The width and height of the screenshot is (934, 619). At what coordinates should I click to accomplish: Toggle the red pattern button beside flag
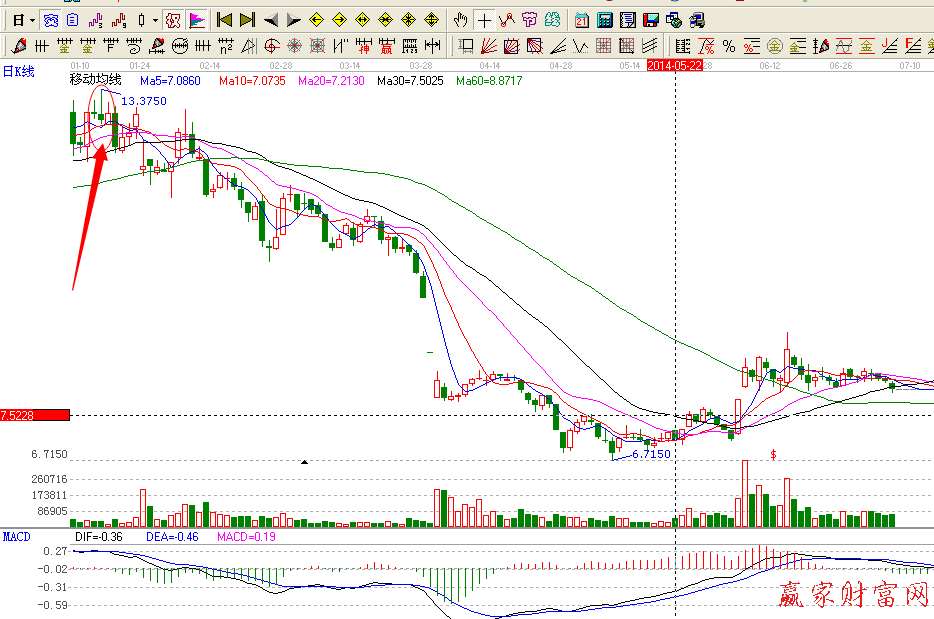point(173,19)
